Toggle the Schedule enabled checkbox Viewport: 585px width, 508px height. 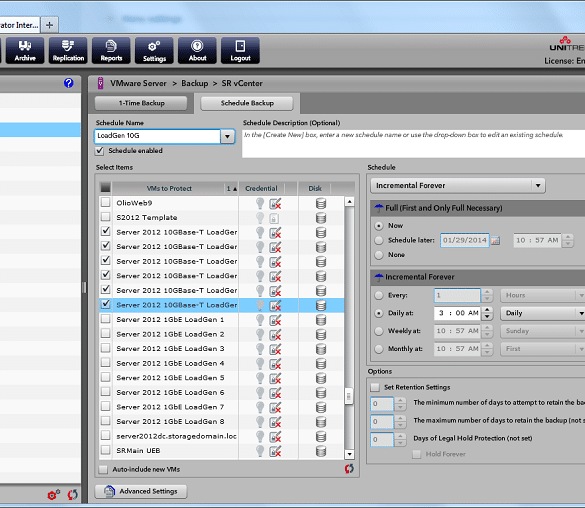[x=100, y=151]
